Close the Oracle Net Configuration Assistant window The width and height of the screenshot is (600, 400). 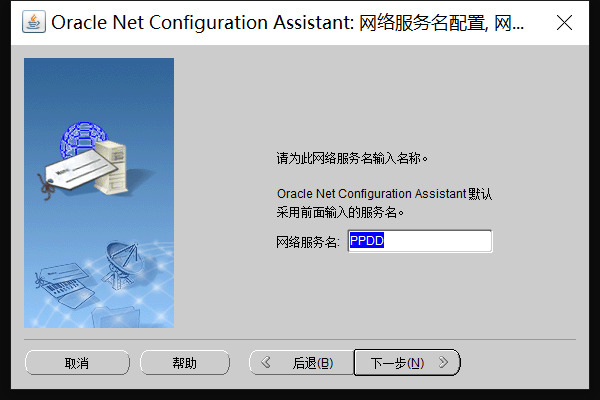[x=564, y=23]
